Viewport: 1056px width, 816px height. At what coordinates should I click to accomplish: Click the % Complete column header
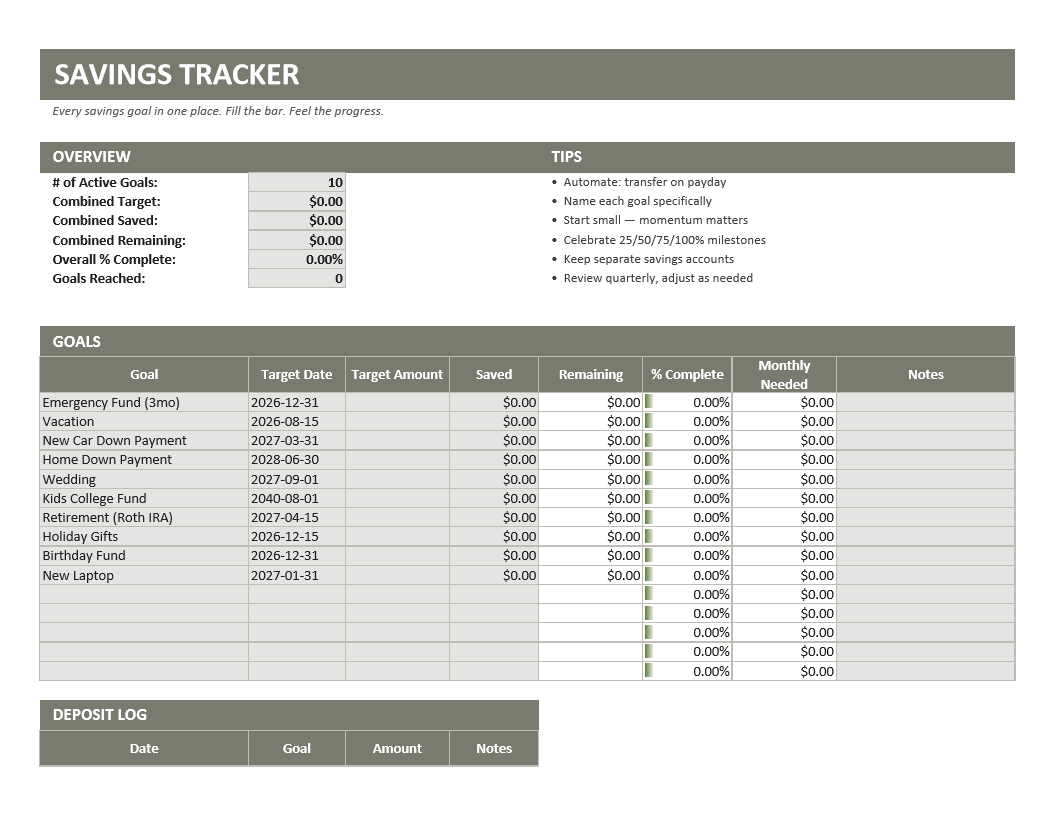pos(687,374)
